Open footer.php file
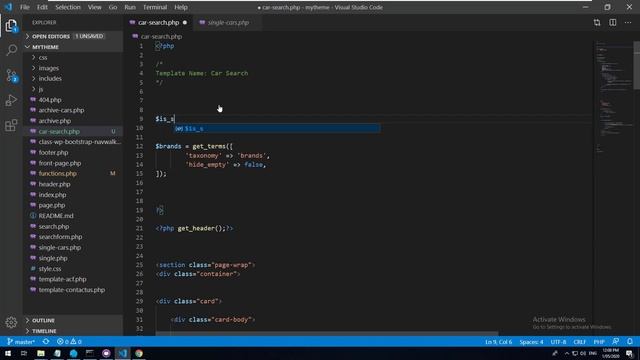Screen dimensions: 640x360 click(x=73, y=152)
